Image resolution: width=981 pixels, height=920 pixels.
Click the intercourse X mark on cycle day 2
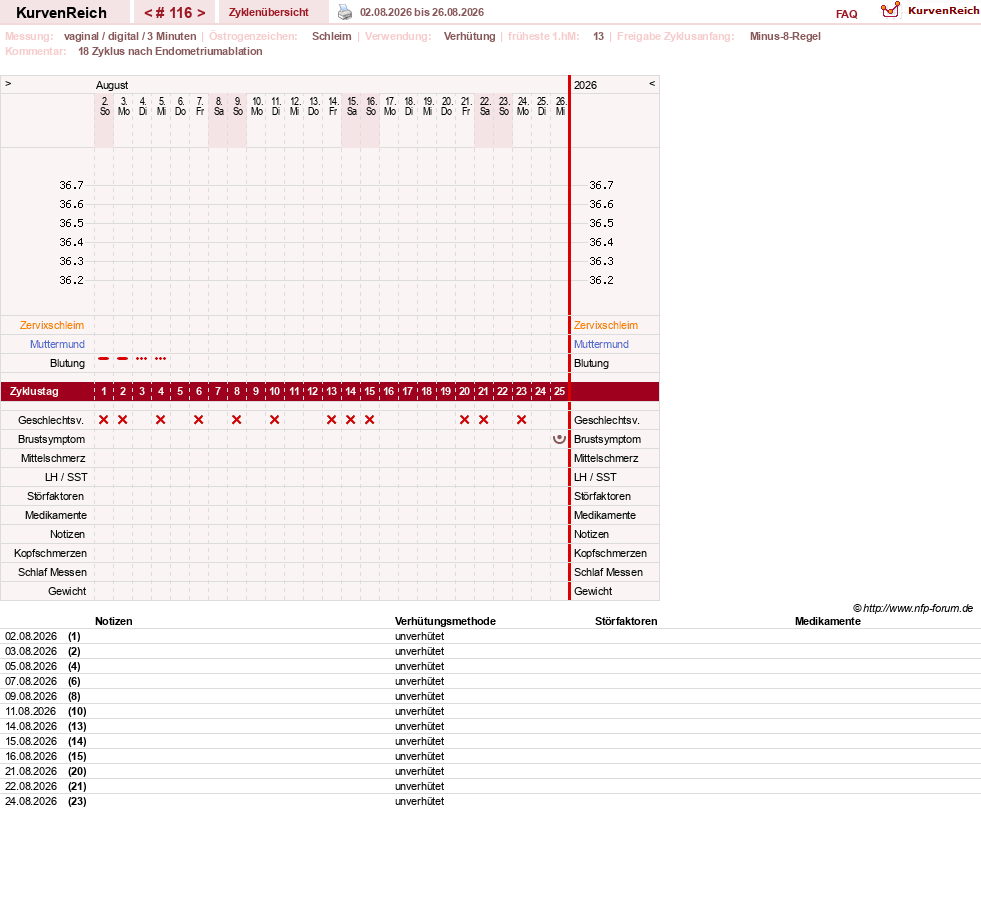(123, 420)
